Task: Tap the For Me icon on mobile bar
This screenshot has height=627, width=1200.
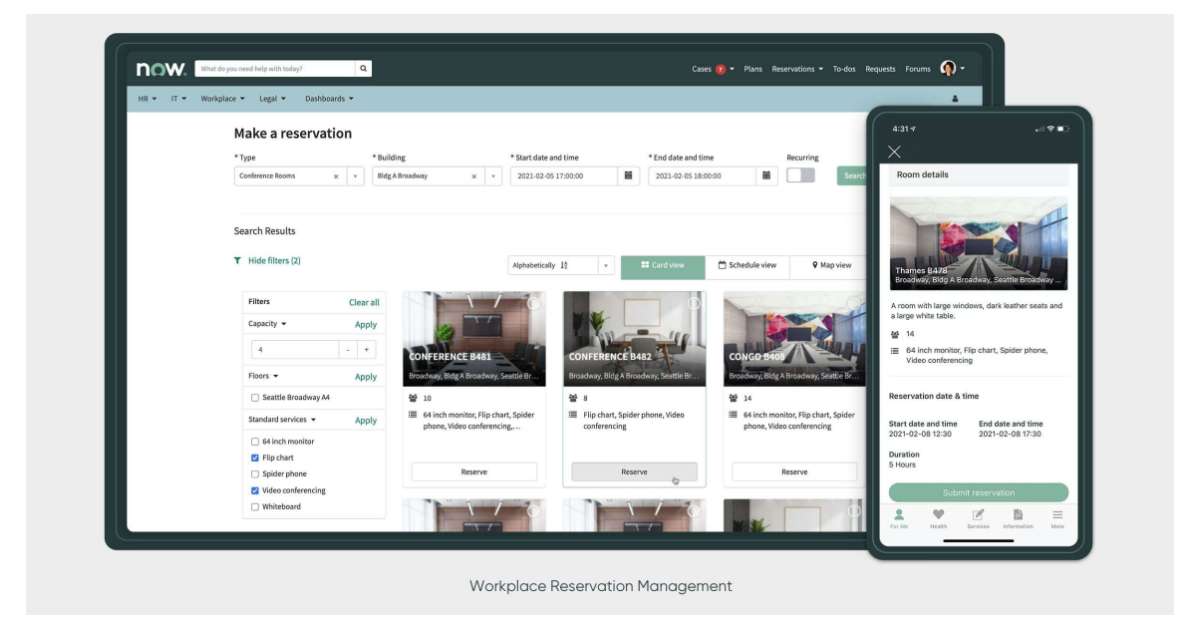Action: (x=899, y=514)
